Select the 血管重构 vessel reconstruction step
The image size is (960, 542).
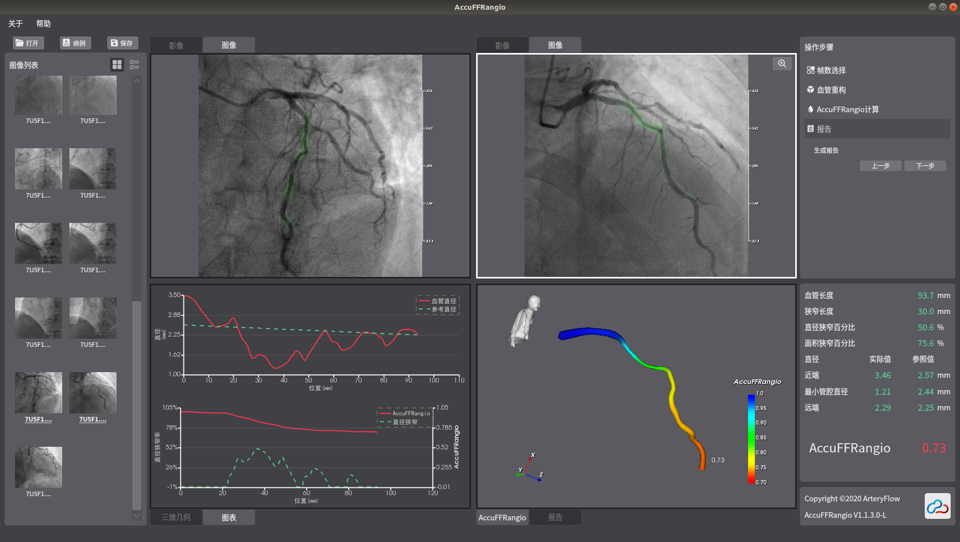pyautogui.click(x=830, y=90)
